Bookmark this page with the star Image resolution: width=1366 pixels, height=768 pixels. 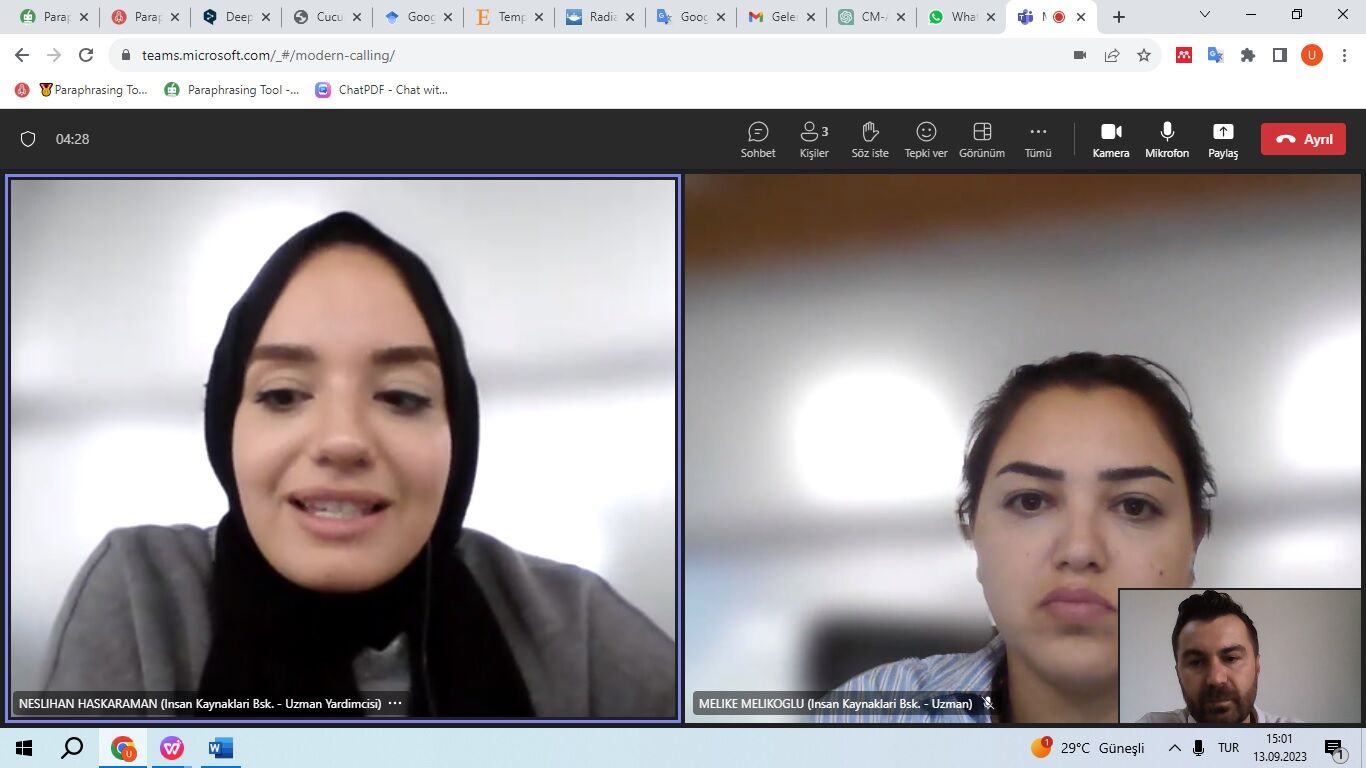click(1144, 55)
